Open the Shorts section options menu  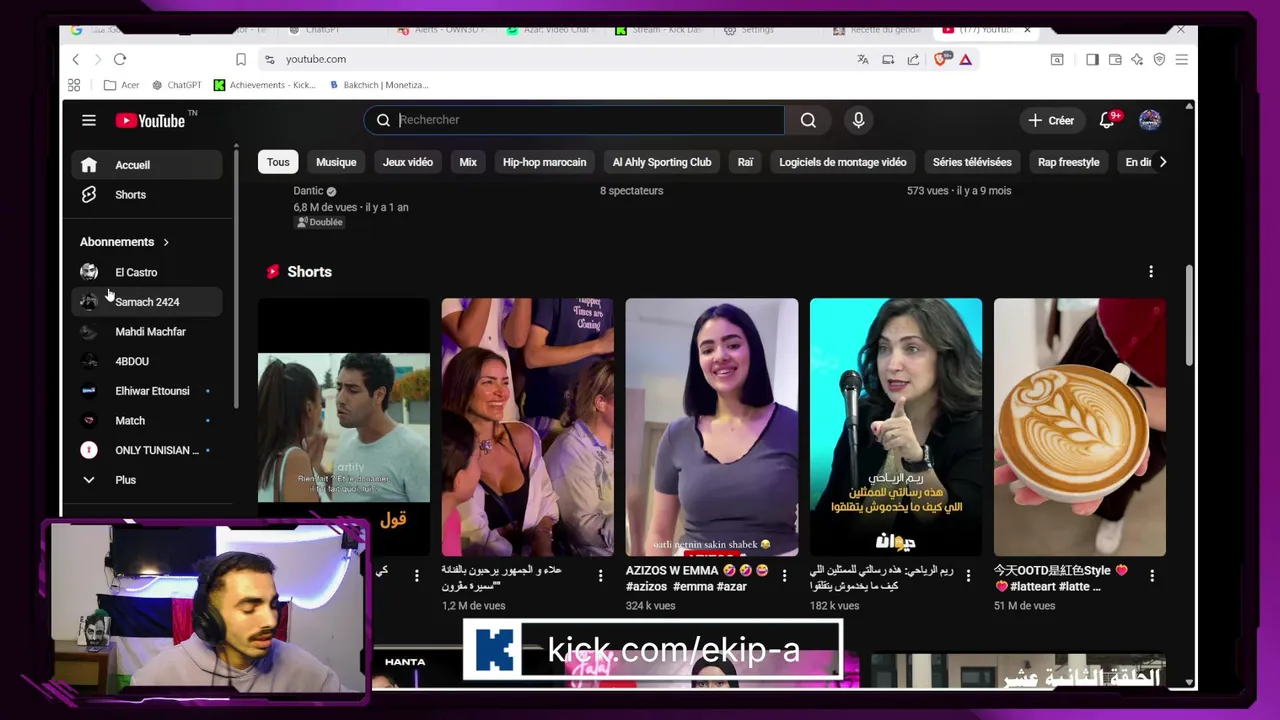[x=1151, y=272]
